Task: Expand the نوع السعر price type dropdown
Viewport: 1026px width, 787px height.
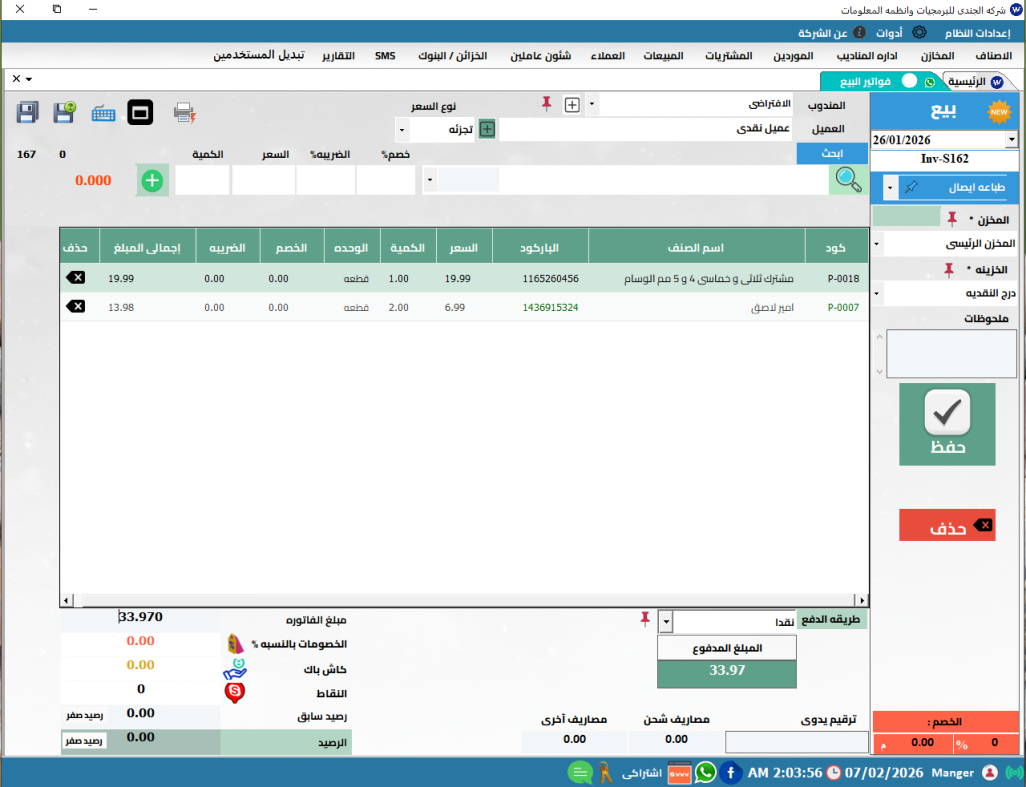Action: (x=401, y=129)
